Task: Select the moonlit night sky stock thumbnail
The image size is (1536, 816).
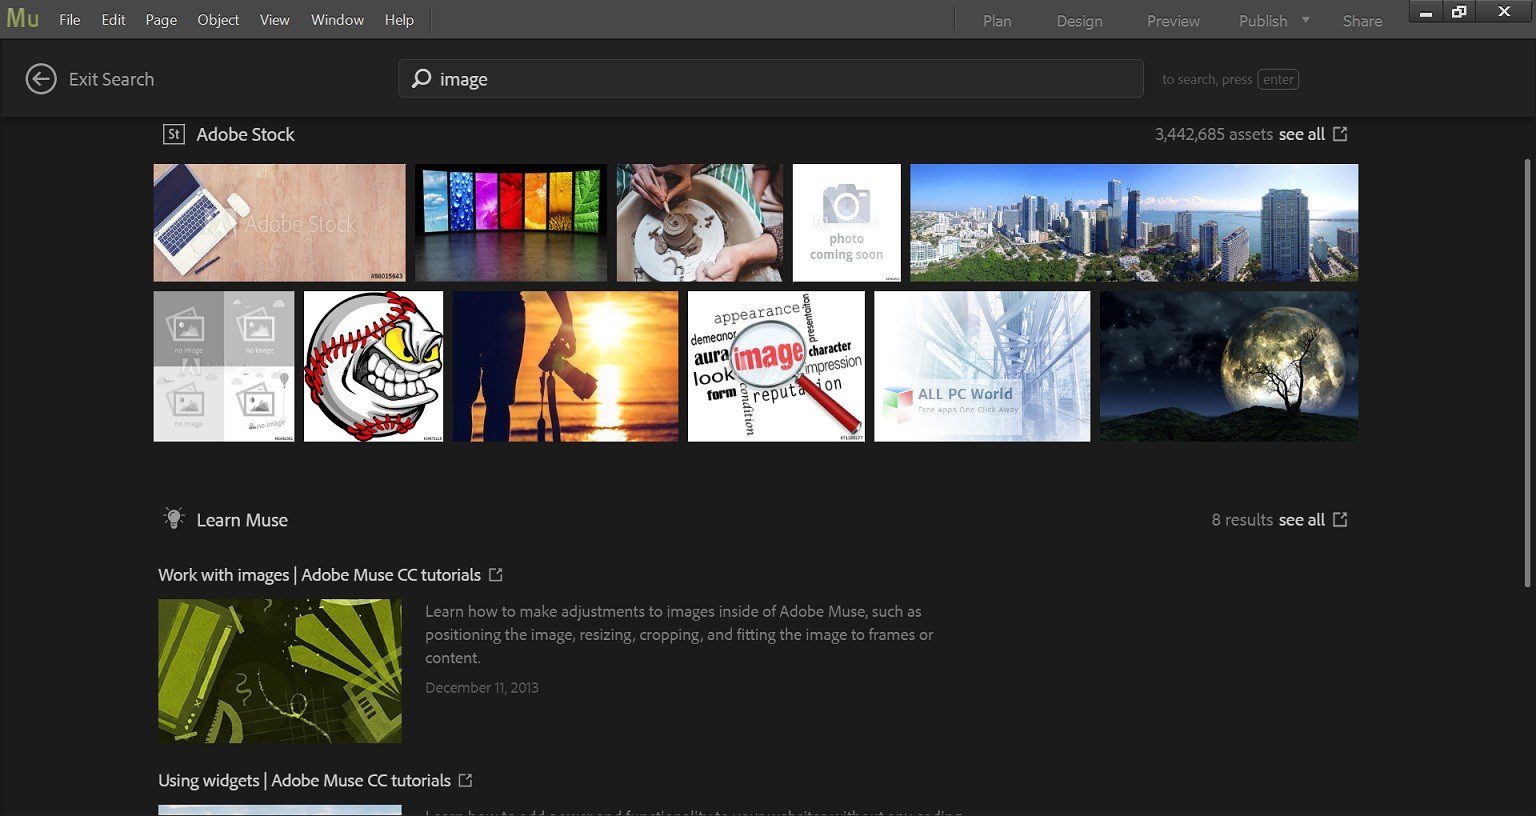Action: pos(1227,365)
